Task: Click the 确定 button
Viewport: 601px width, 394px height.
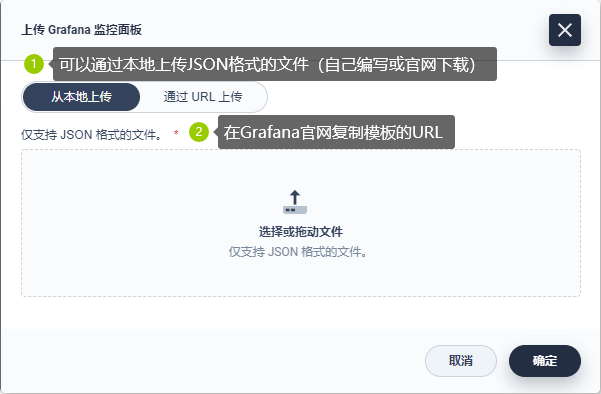Action: 545,361
